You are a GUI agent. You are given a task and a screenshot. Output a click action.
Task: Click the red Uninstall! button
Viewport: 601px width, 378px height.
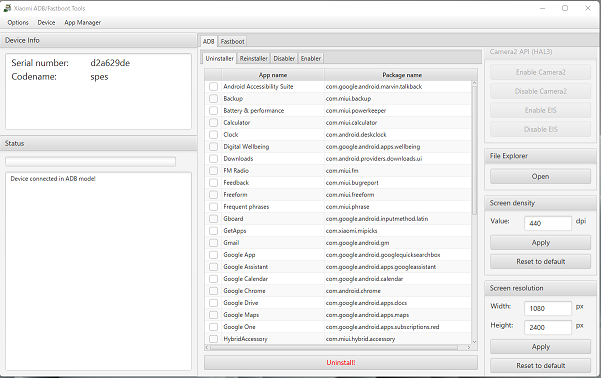point(341,363)
